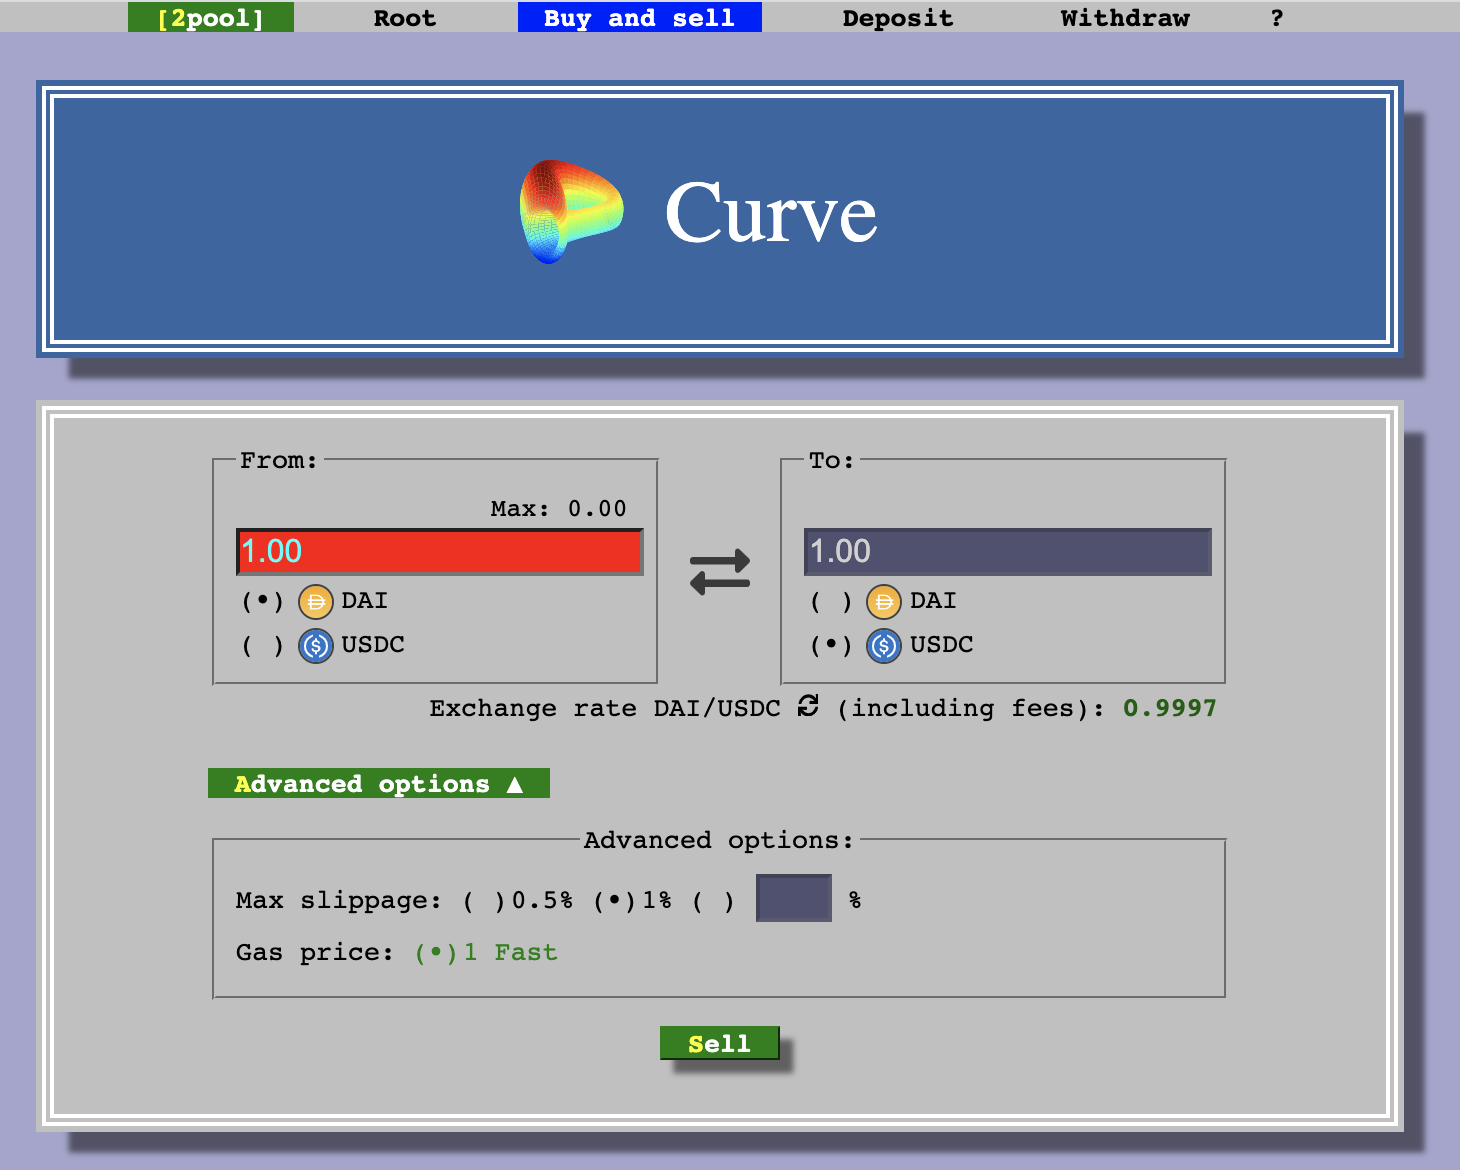
Task: Click Max: 0.00 to use full balance
Action: point(558,507)
